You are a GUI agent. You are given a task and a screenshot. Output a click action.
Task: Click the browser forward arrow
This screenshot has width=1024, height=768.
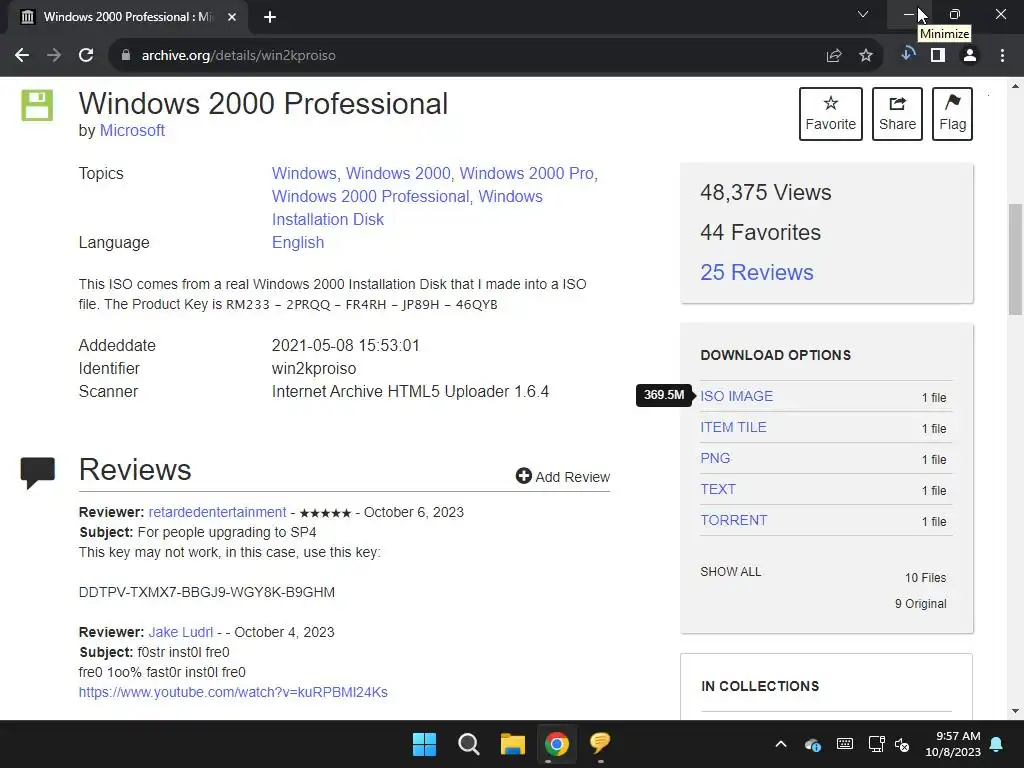coord(54,56)
